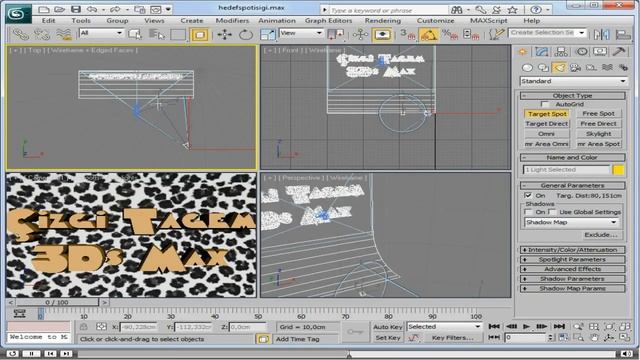Toggle the Angle Snap icon

[429, 35]
